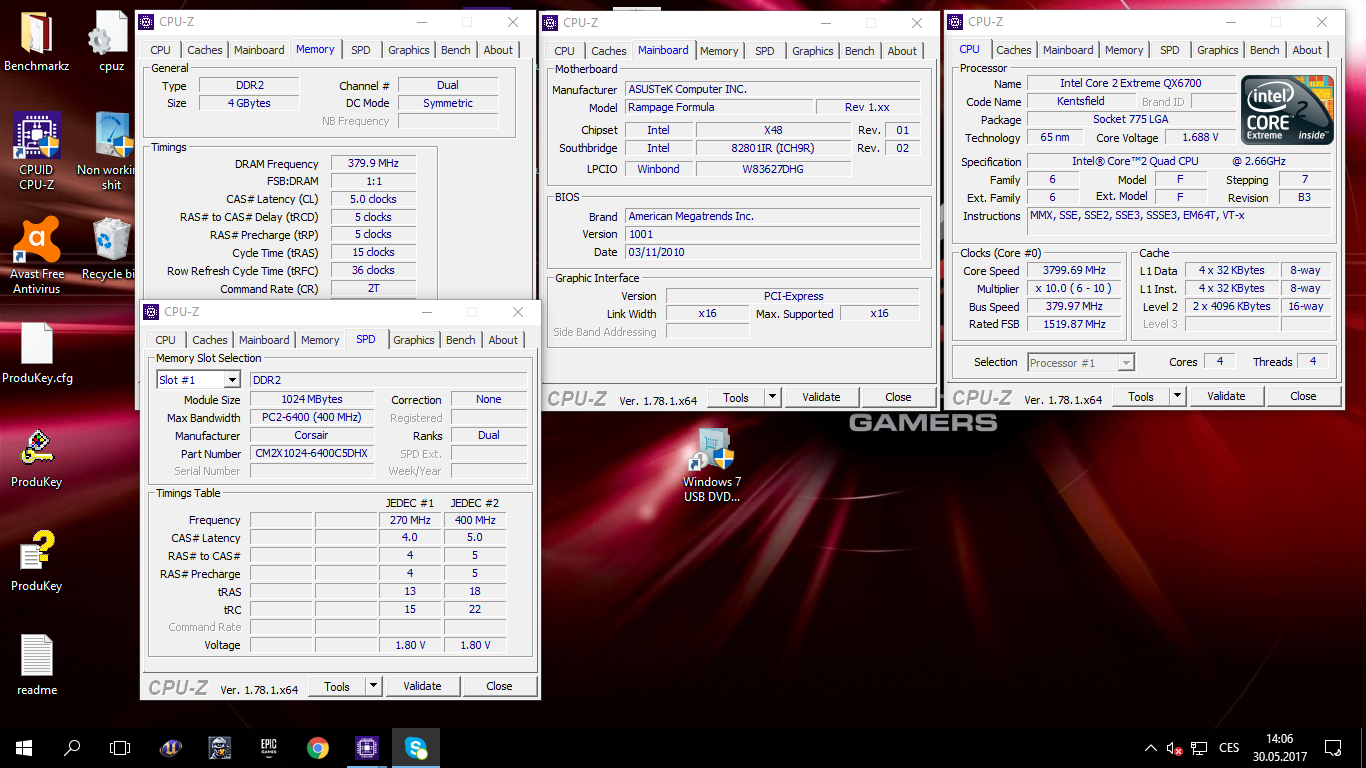
Task: Click Validate in the CPU window
Action: [x=1226, y=396]
